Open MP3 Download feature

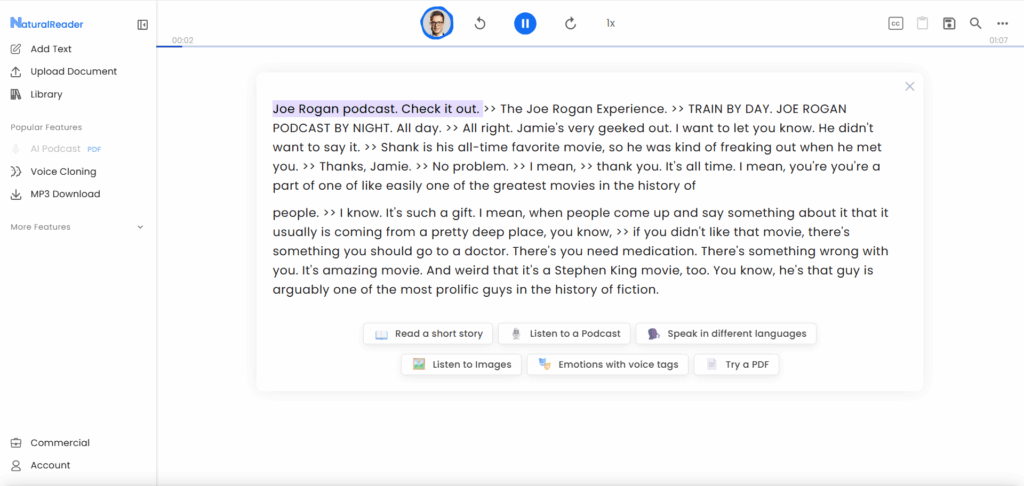(65, 194)
